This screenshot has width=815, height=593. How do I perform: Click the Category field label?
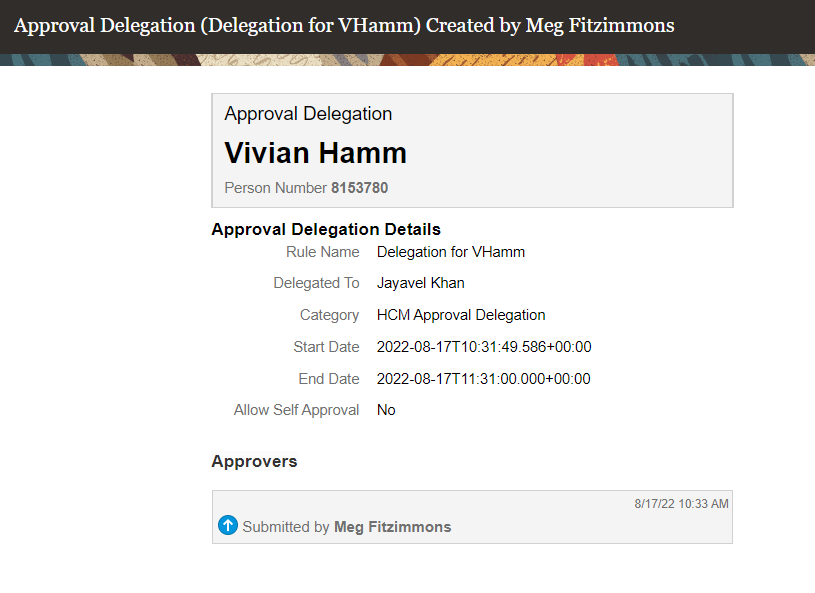coord(329,315)
